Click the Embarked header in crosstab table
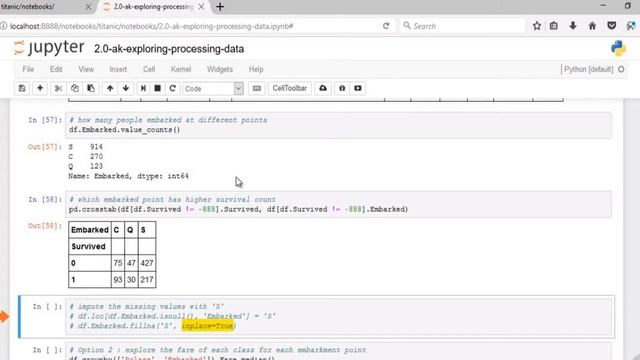 tap(90, 230)
